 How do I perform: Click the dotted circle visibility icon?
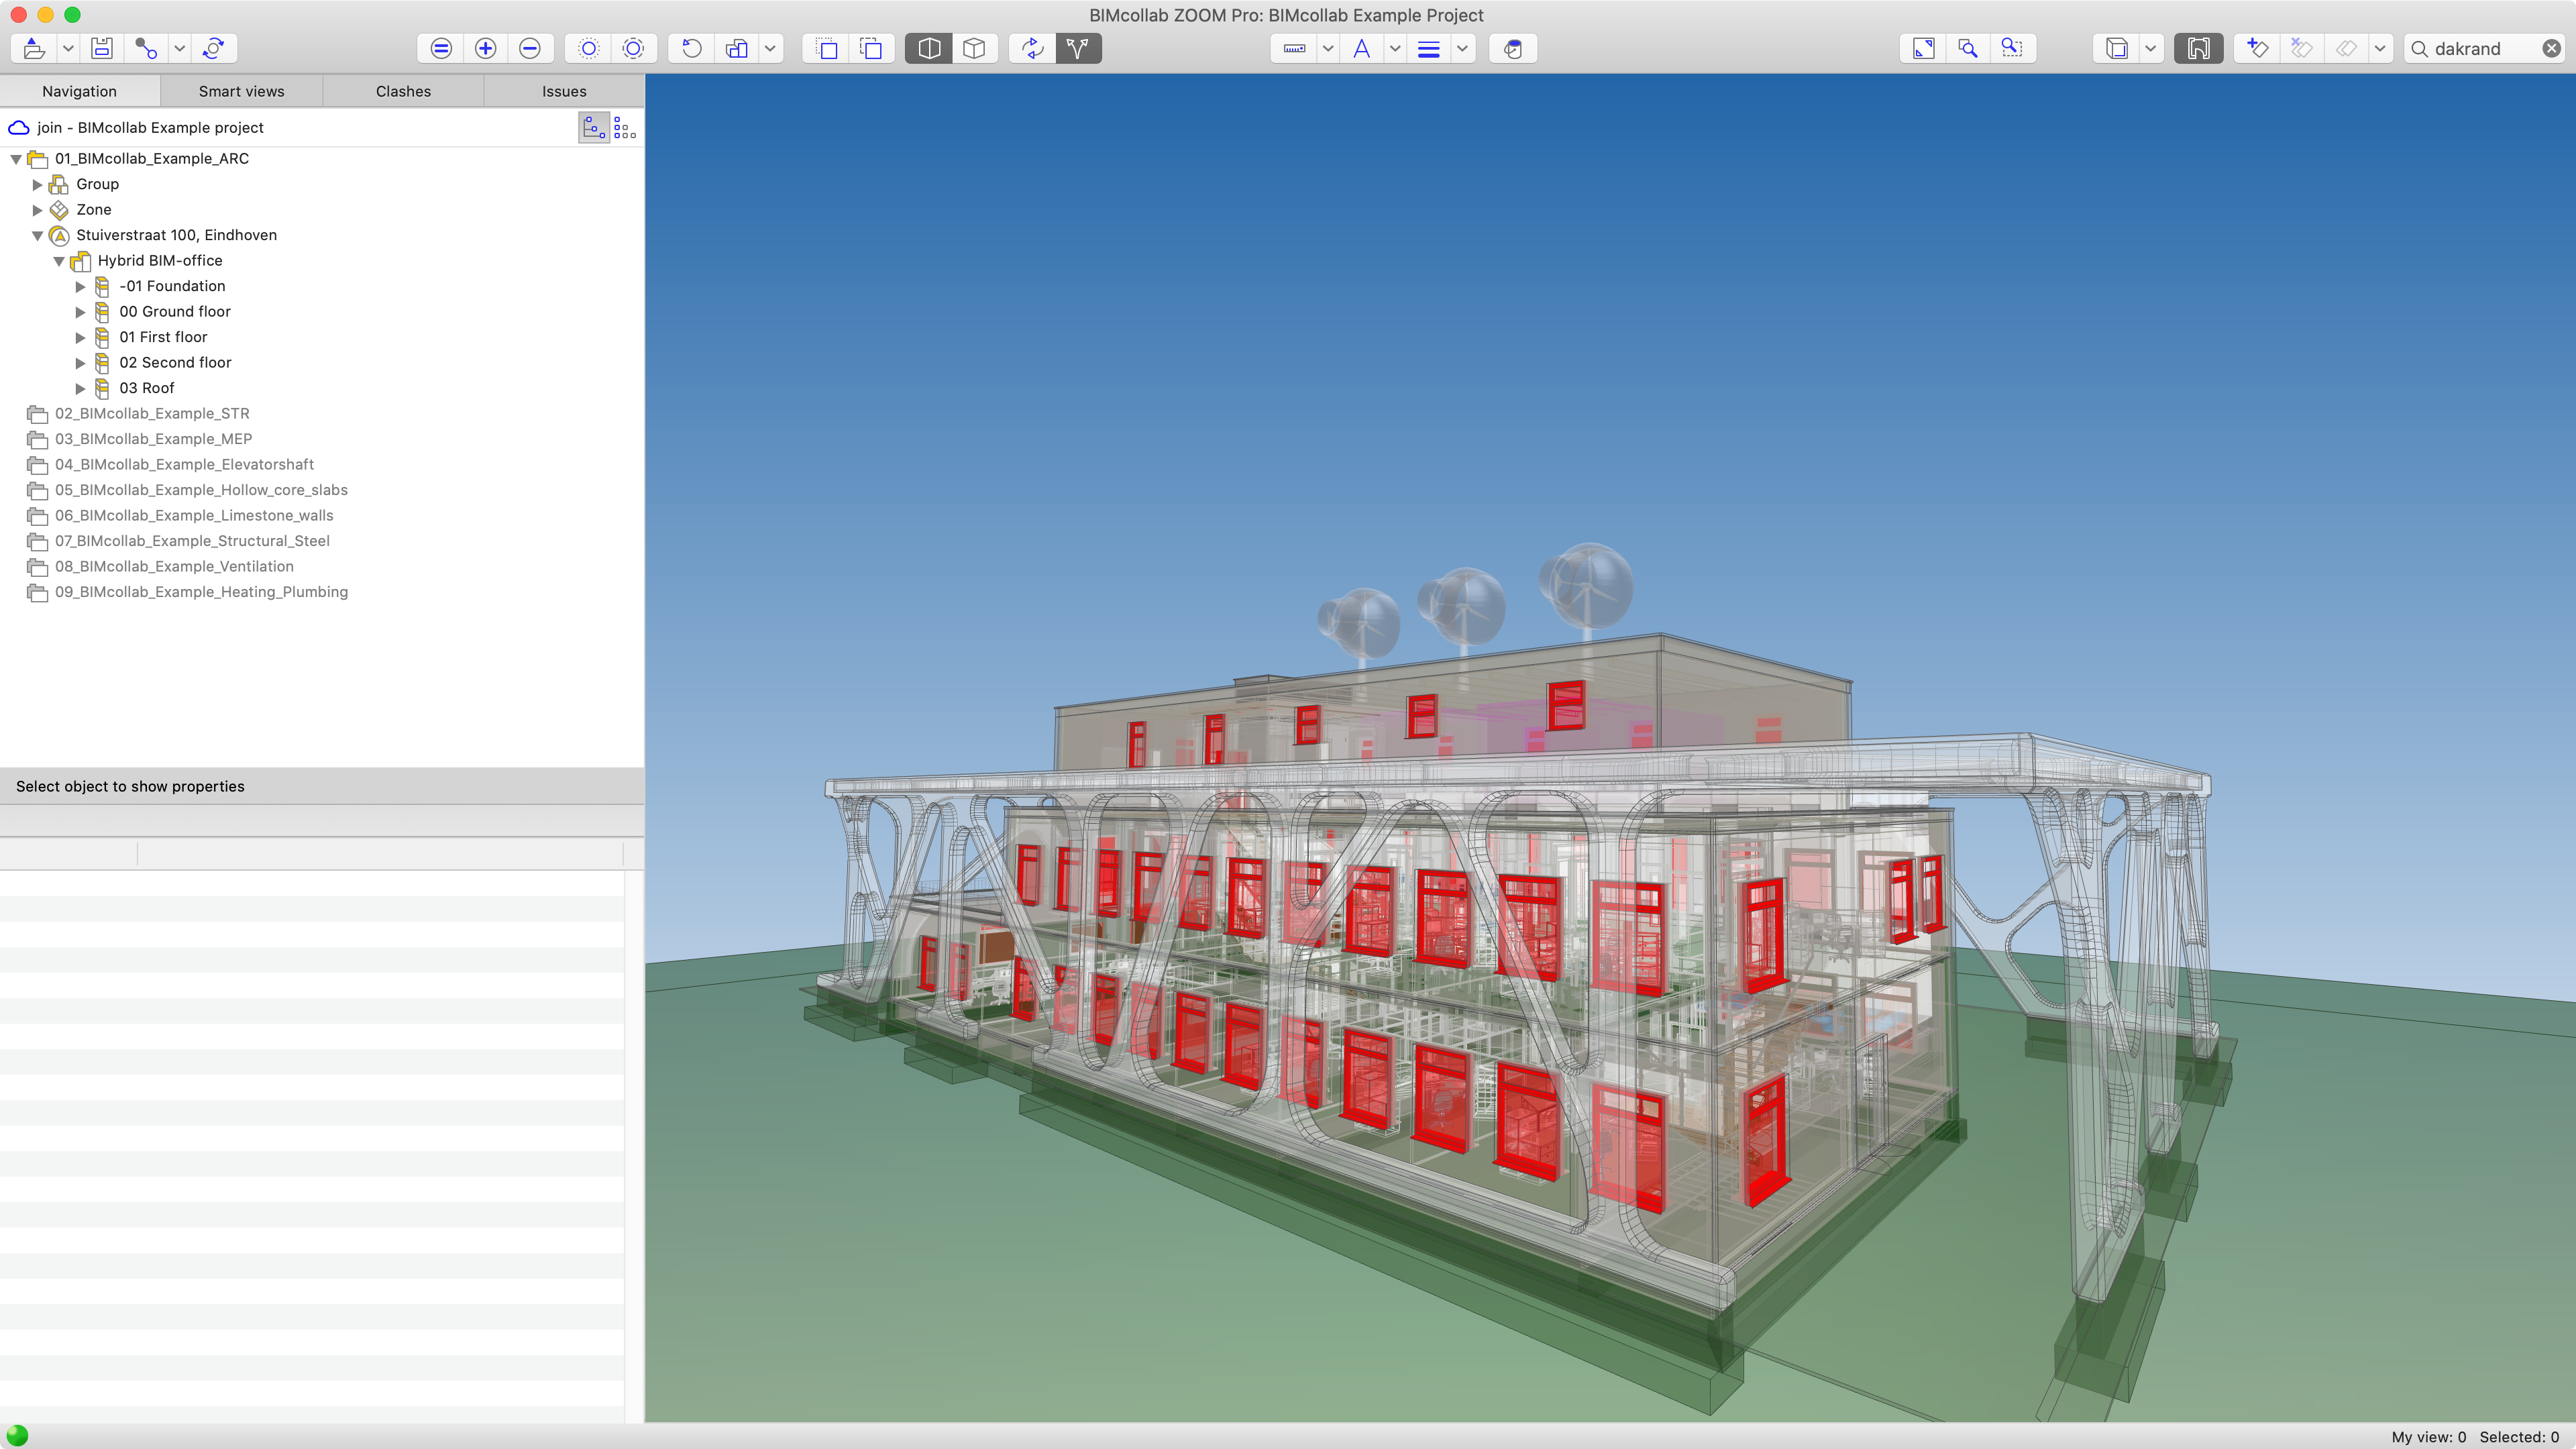tap(589, 48)
